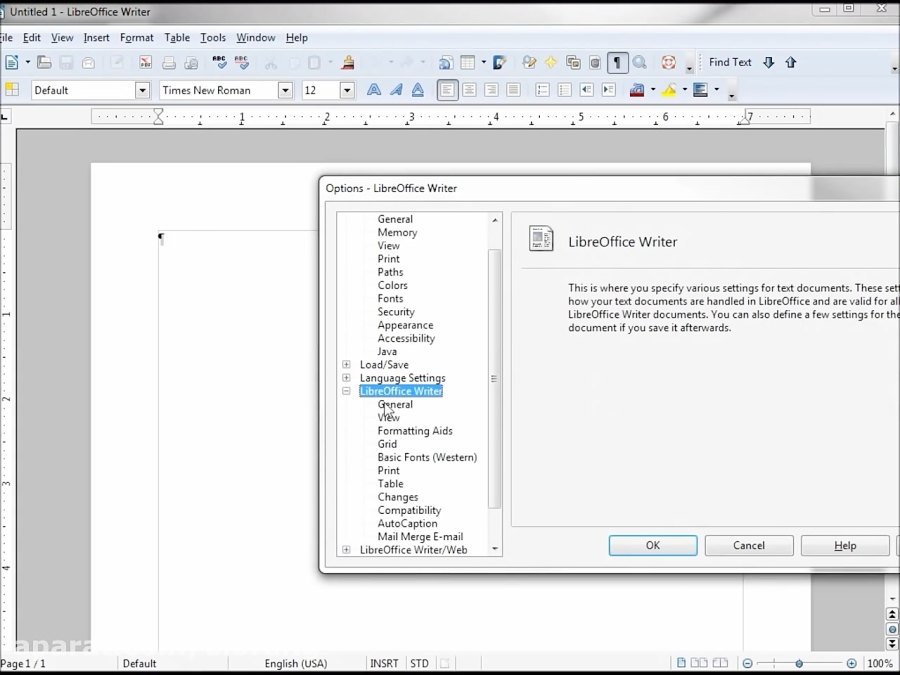Screen dimensions: 900x675
Task: Click the Cancel button in Options dialog
Action: (x=748, y=545)
